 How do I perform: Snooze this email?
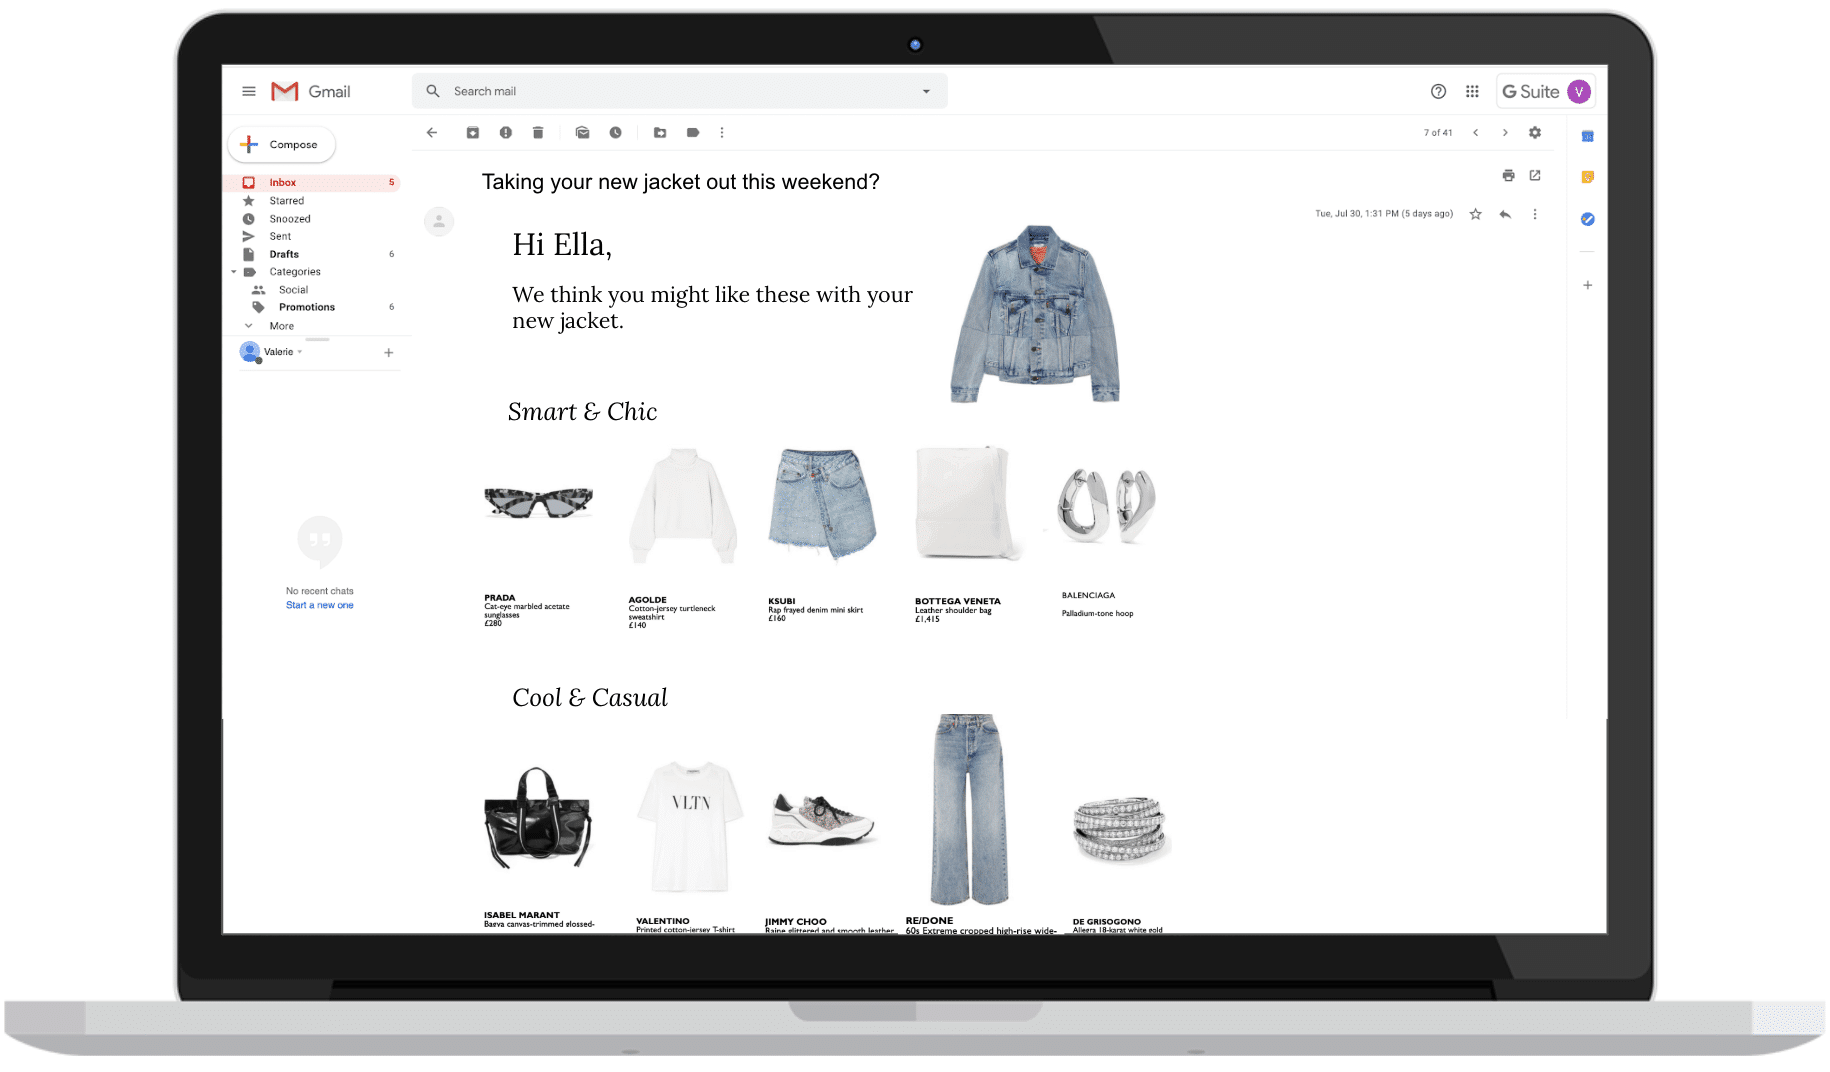click(x=615, y=132)
